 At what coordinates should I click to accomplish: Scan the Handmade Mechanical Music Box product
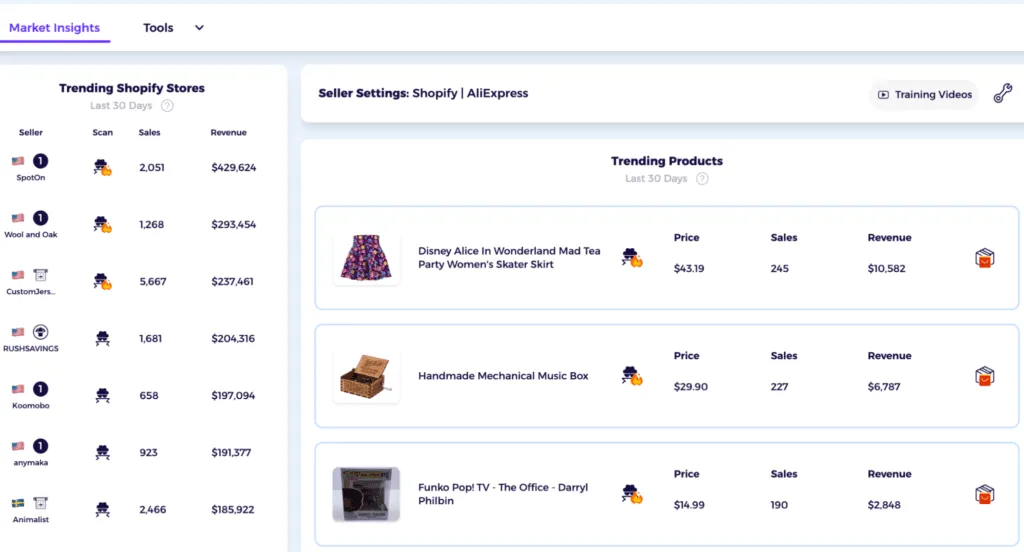[x=632, y=376]
